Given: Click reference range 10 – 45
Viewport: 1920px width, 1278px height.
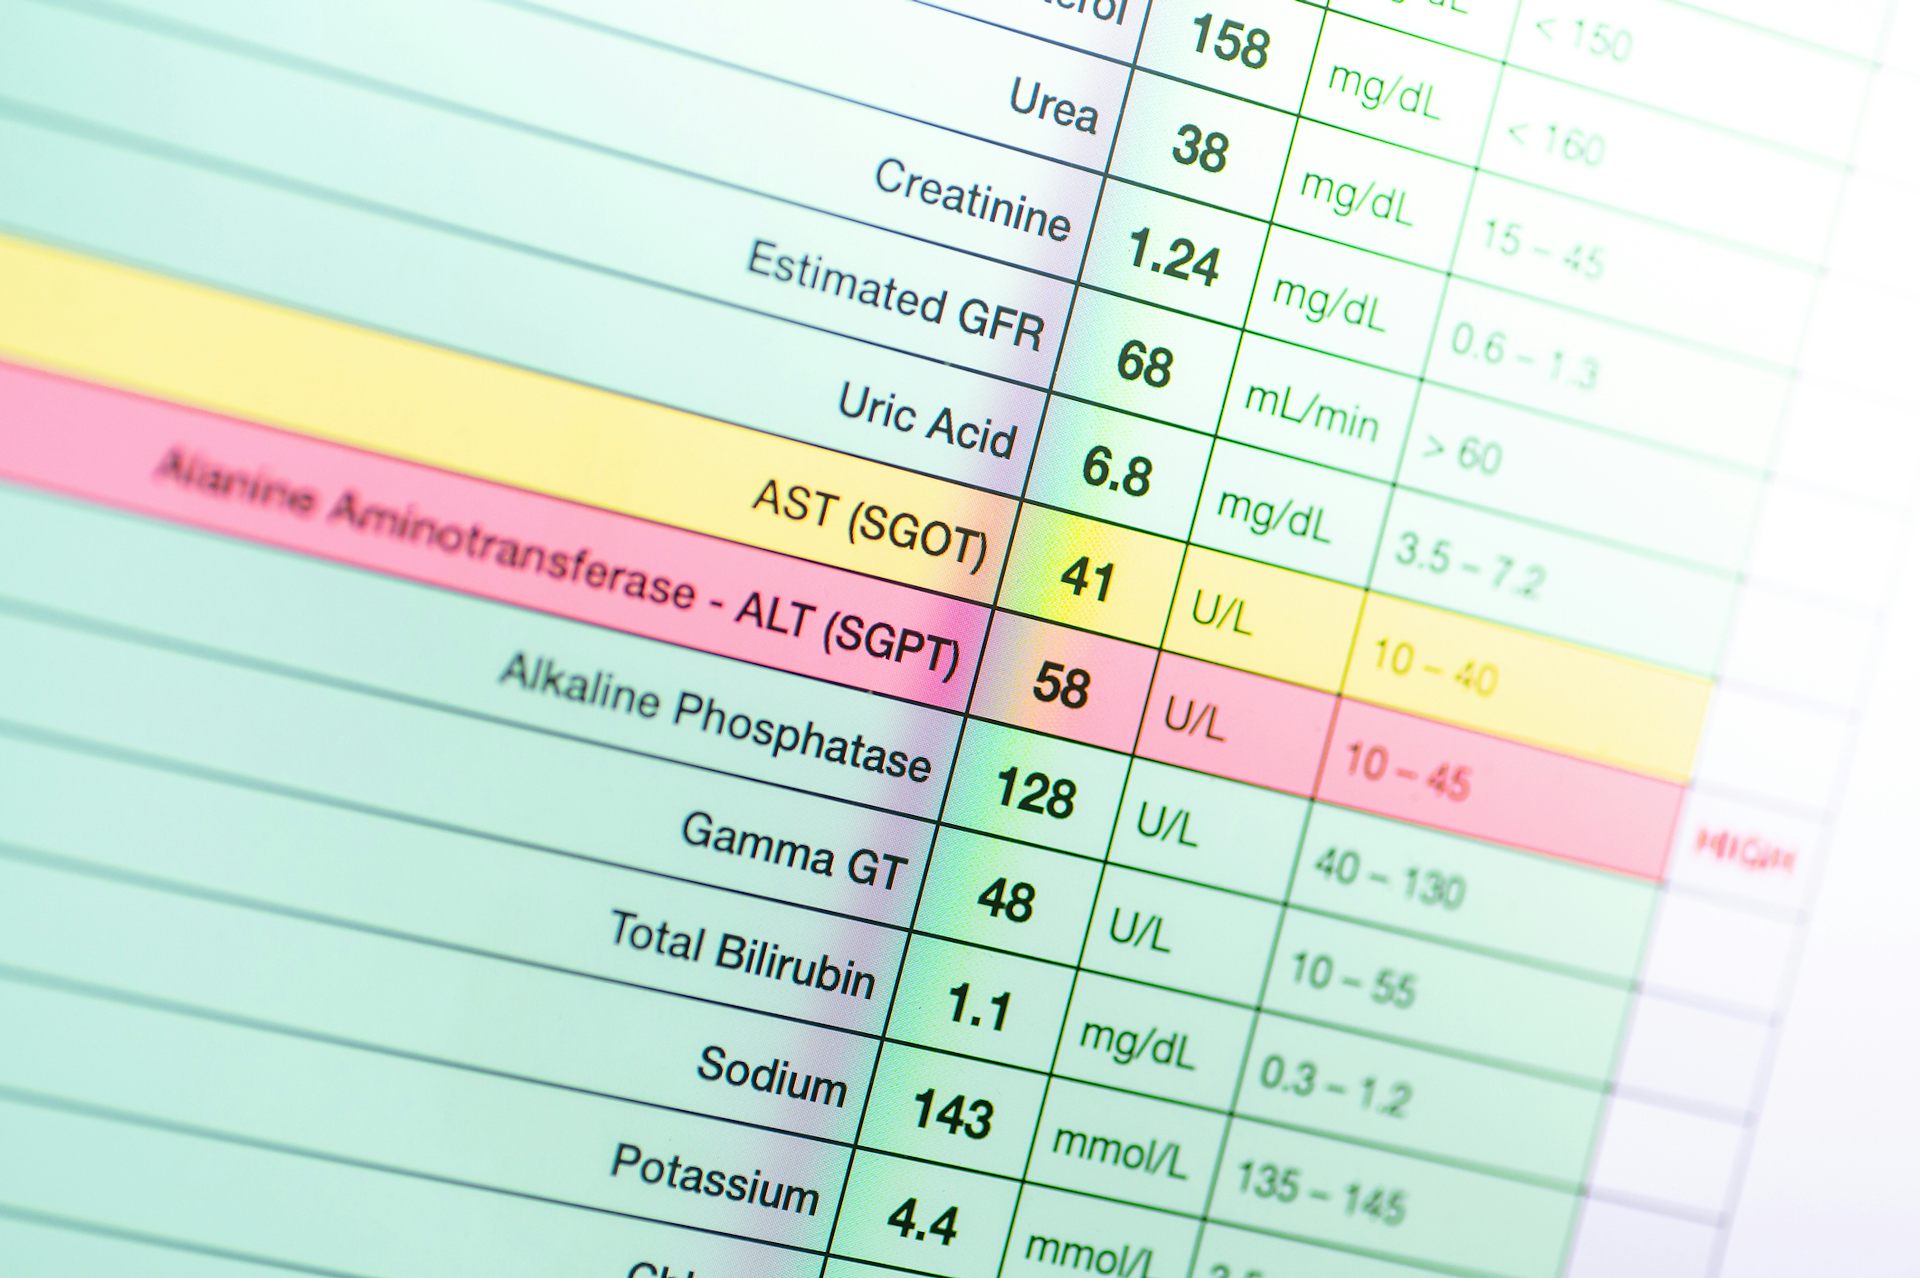Looking at the screenshot, I should click(x=1407, y=772).
